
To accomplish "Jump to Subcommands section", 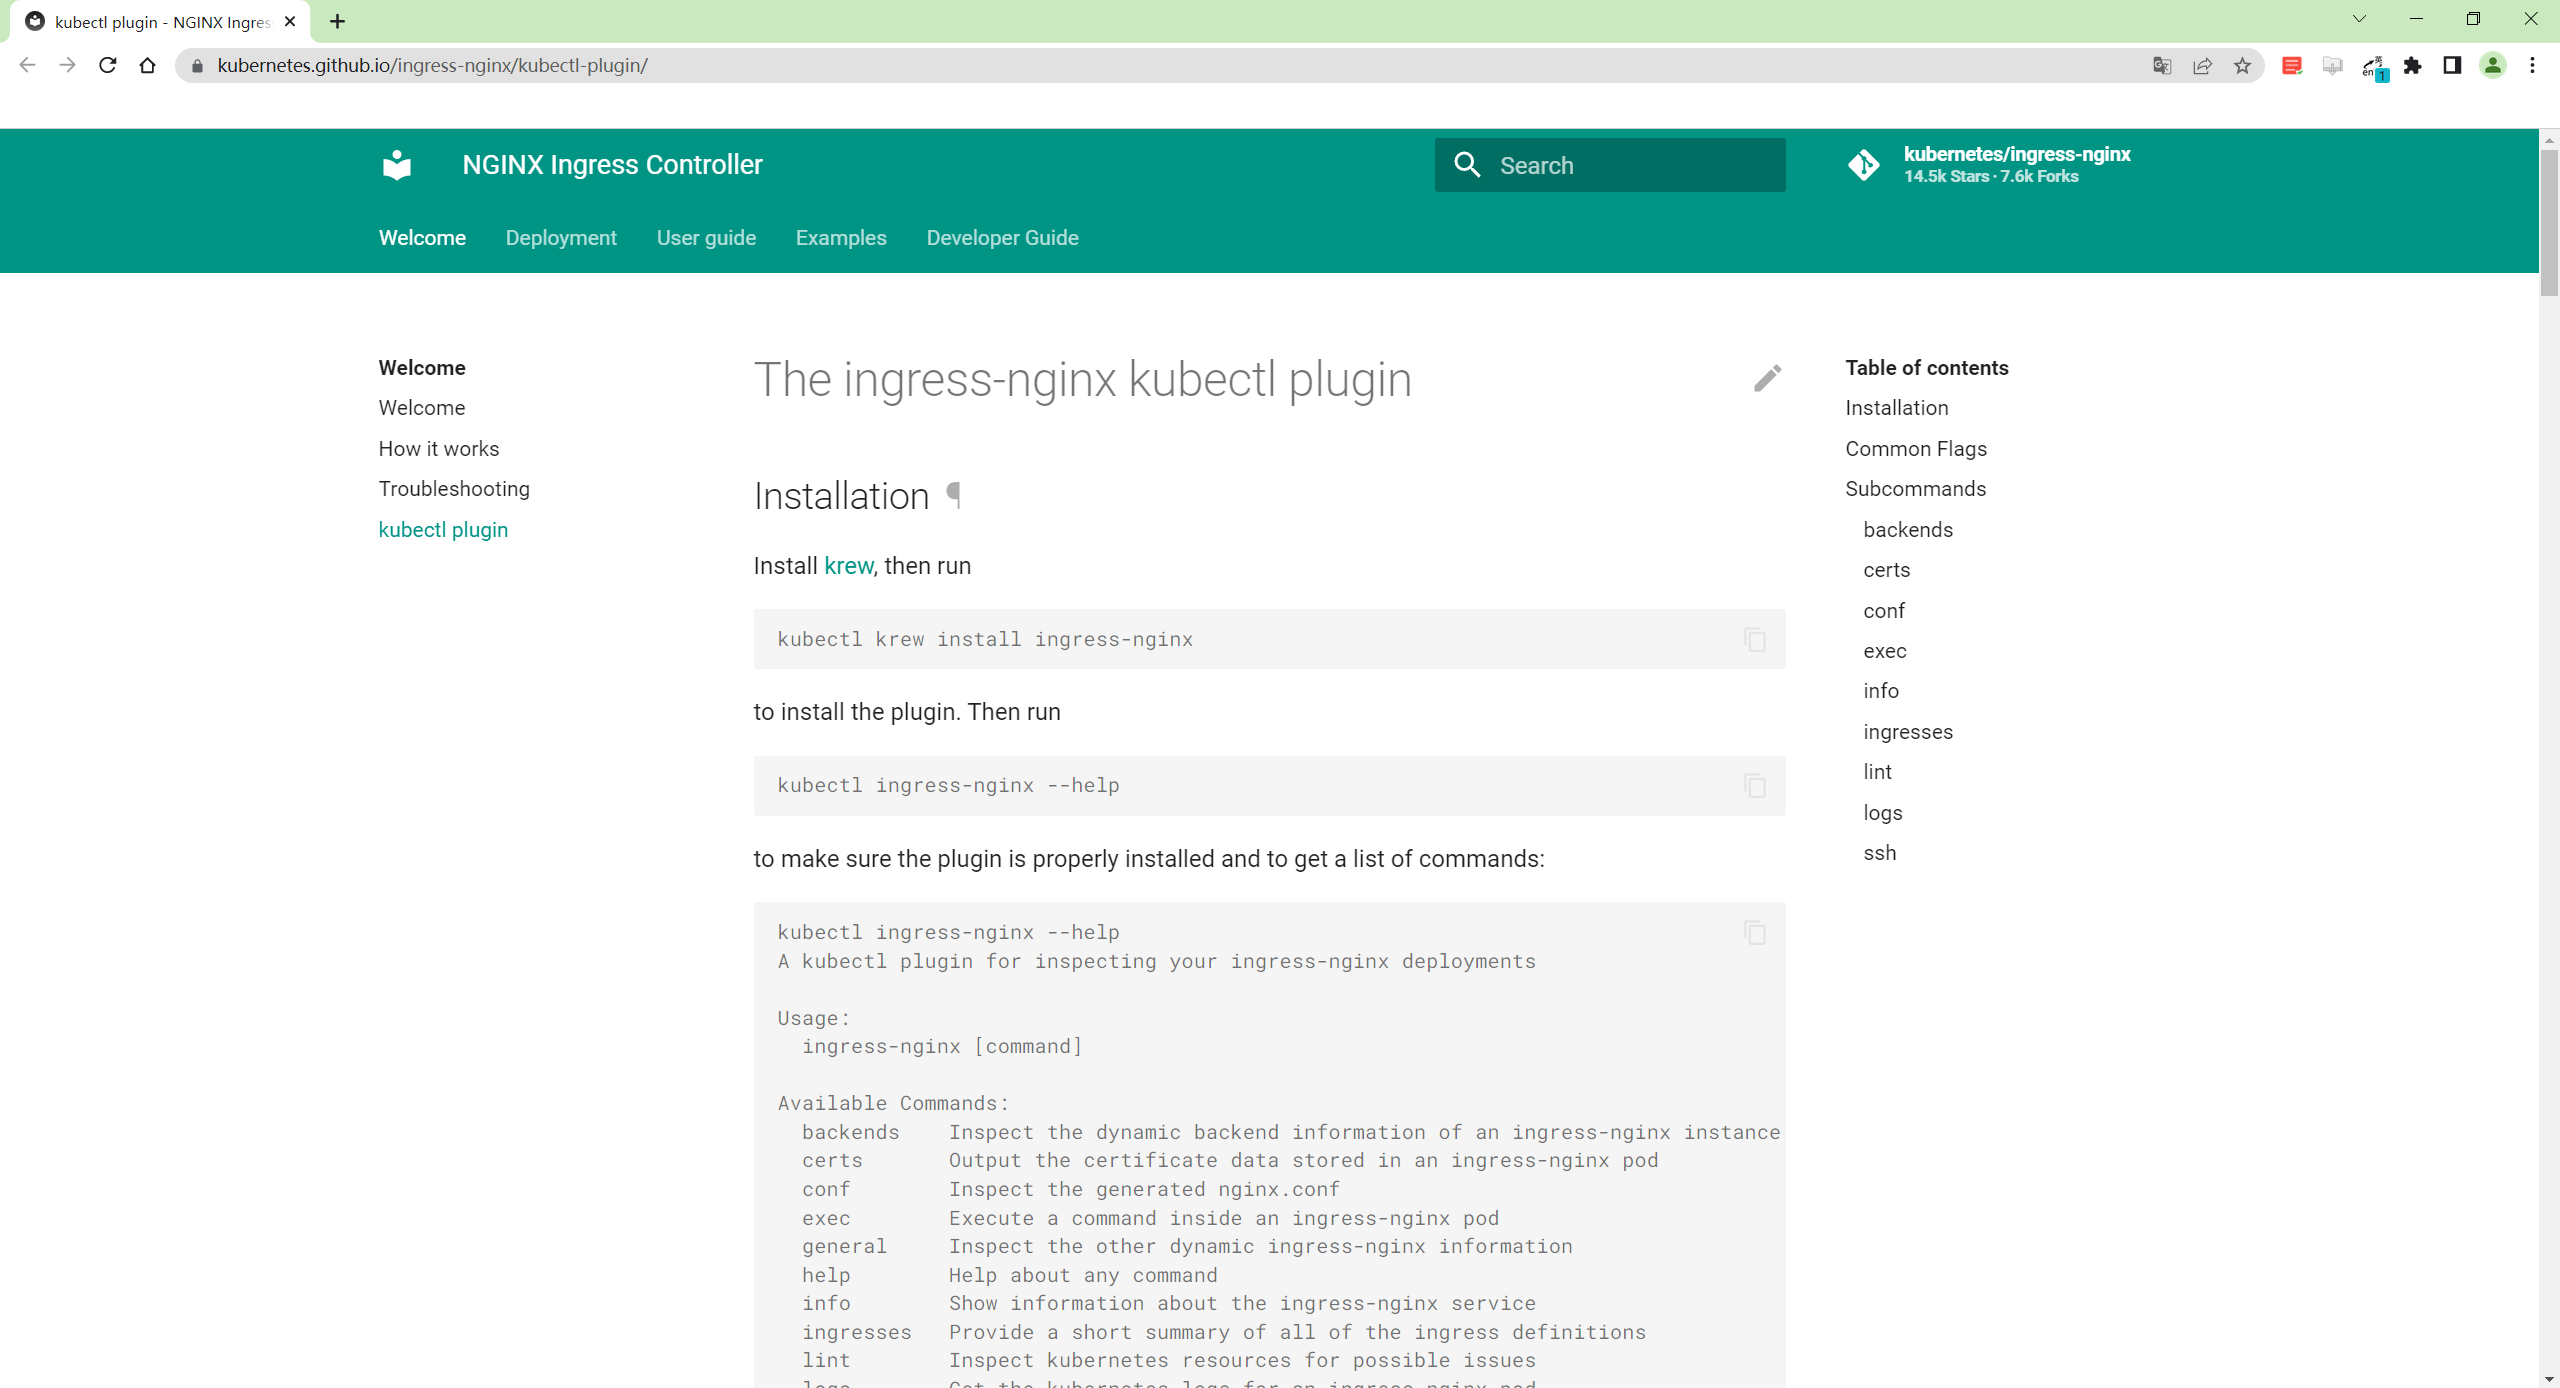I will click(1915, 489).
